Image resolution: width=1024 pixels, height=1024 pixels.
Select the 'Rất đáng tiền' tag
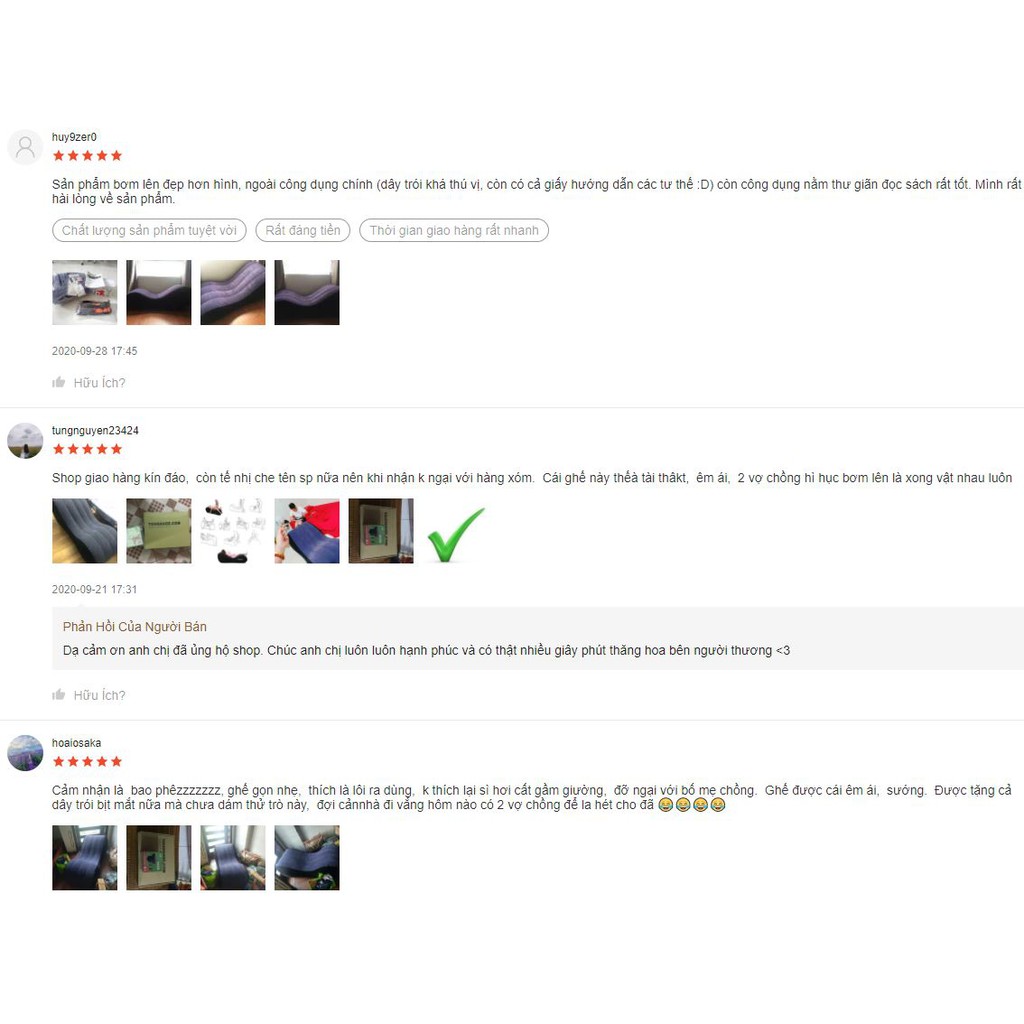pos(302,230)
